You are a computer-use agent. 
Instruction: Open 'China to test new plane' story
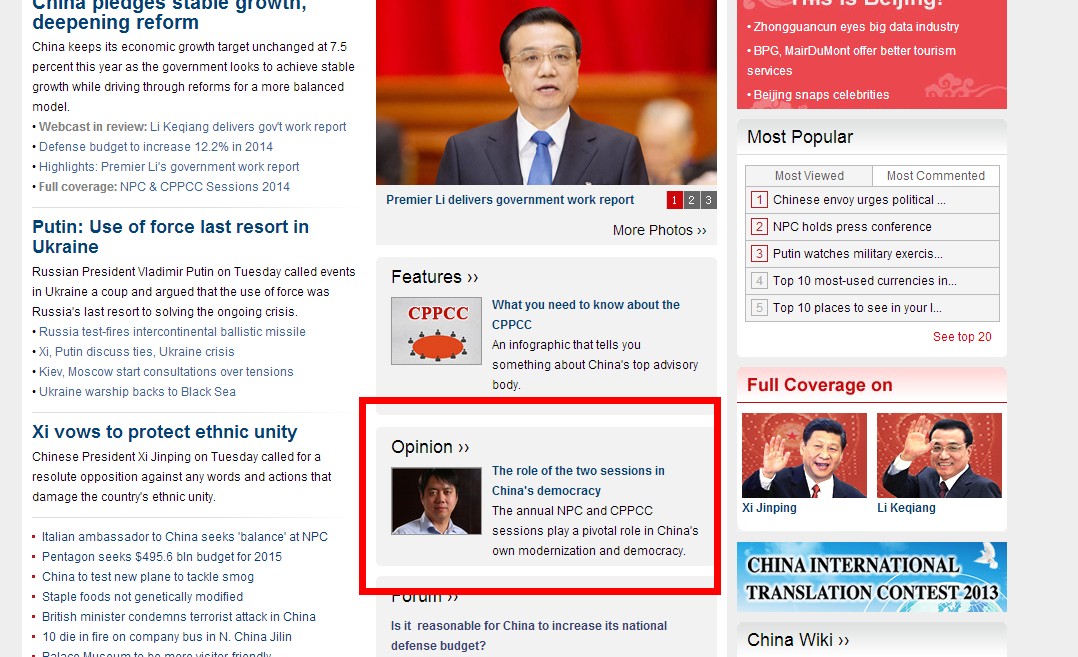[148, 577]
